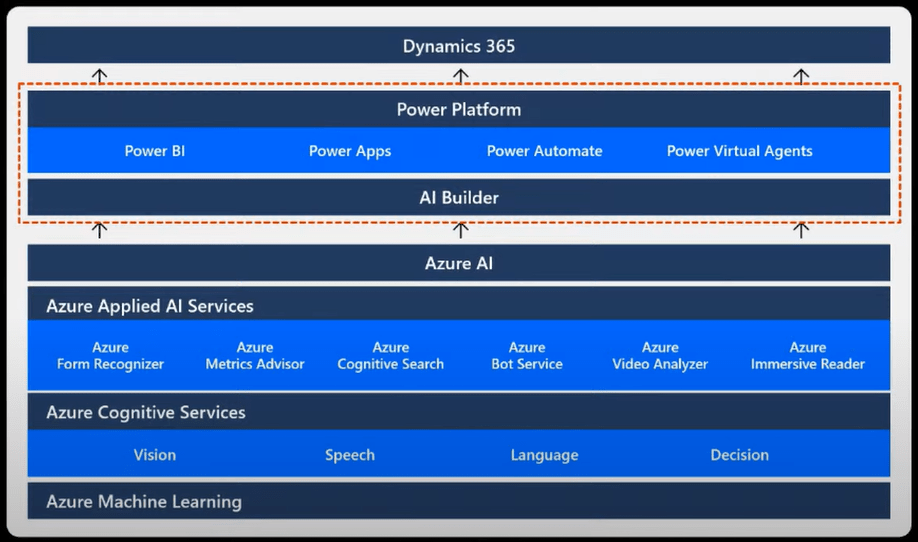Screen dimensions: 918x542
Task: Select the Azure AI header bar
Action: point(459,264)
